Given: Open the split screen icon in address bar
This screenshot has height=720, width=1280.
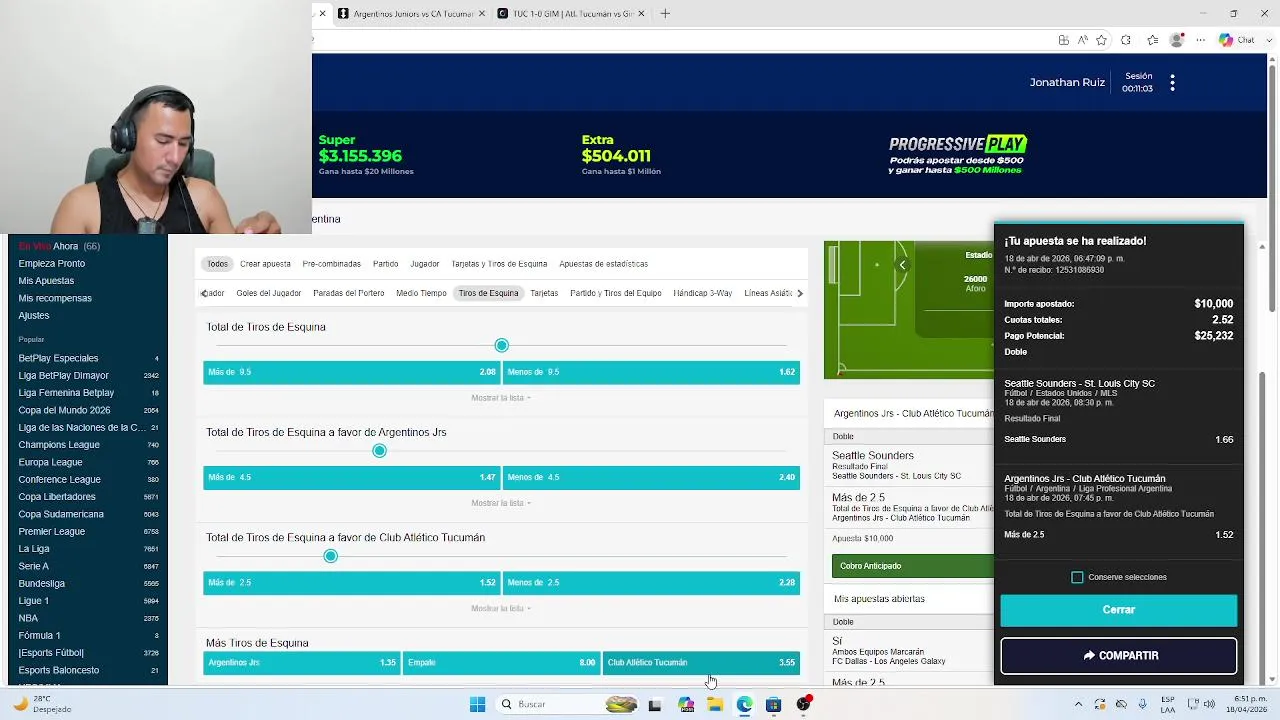Looking at the screenshot, I should 1064,40.
